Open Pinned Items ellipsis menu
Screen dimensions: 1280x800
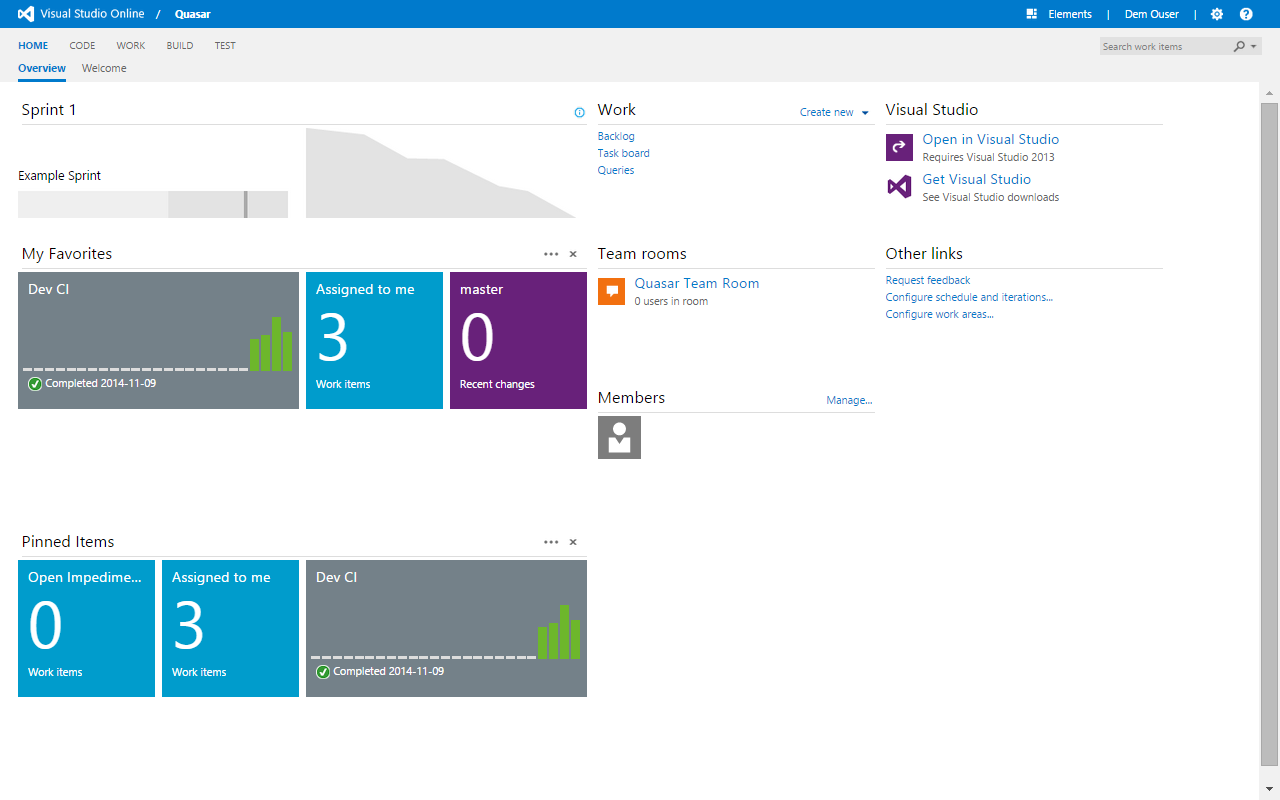551,542
